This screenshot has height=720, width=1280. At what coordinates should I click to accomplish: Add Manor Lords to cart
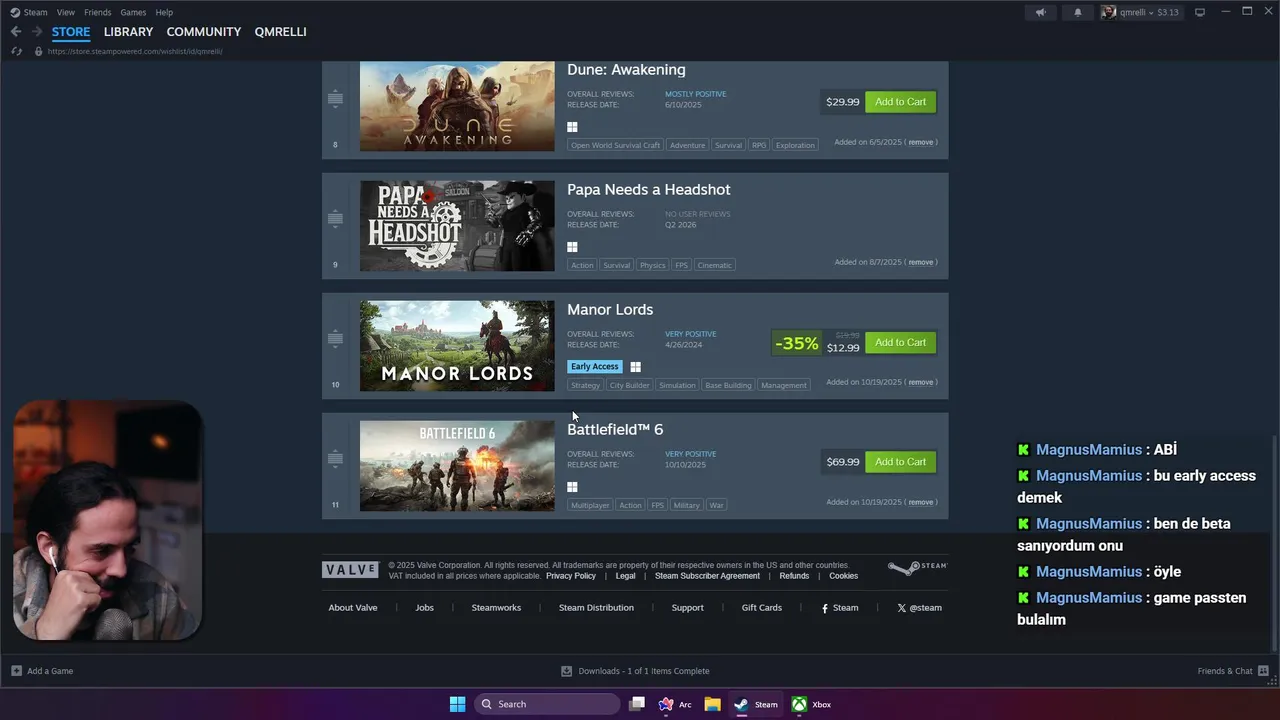pos(900,342)
